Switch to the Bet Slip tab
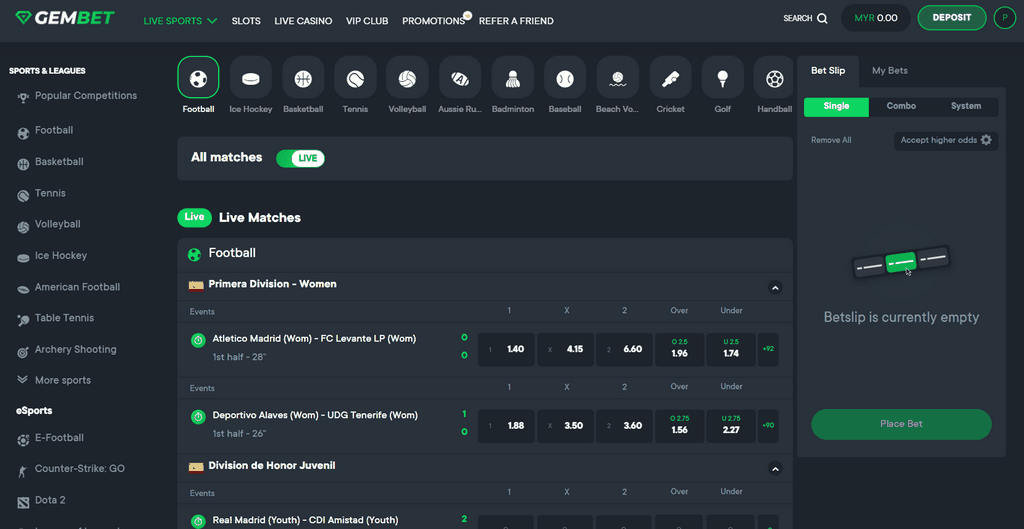The width and height of the screenshot is (1024, 529). [828, 71]
